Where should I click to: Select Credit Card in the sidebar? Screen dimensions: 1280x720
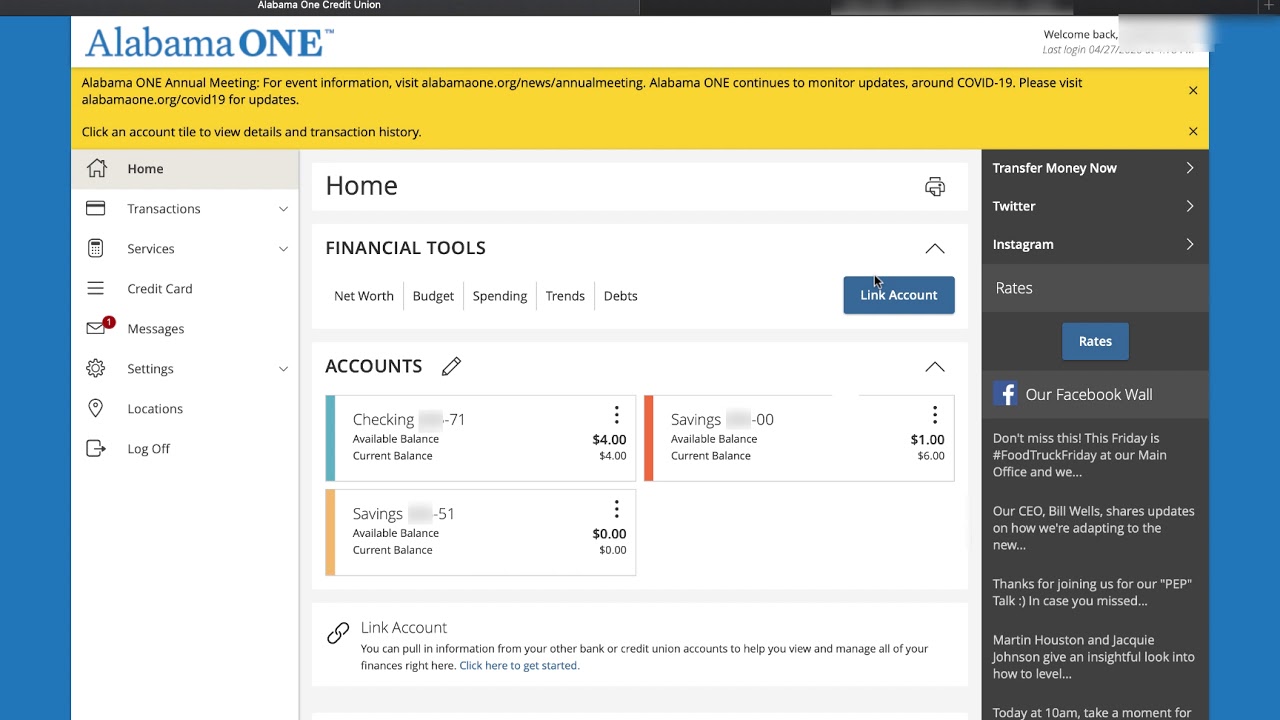pyautogui.click(x=159, y=288)
